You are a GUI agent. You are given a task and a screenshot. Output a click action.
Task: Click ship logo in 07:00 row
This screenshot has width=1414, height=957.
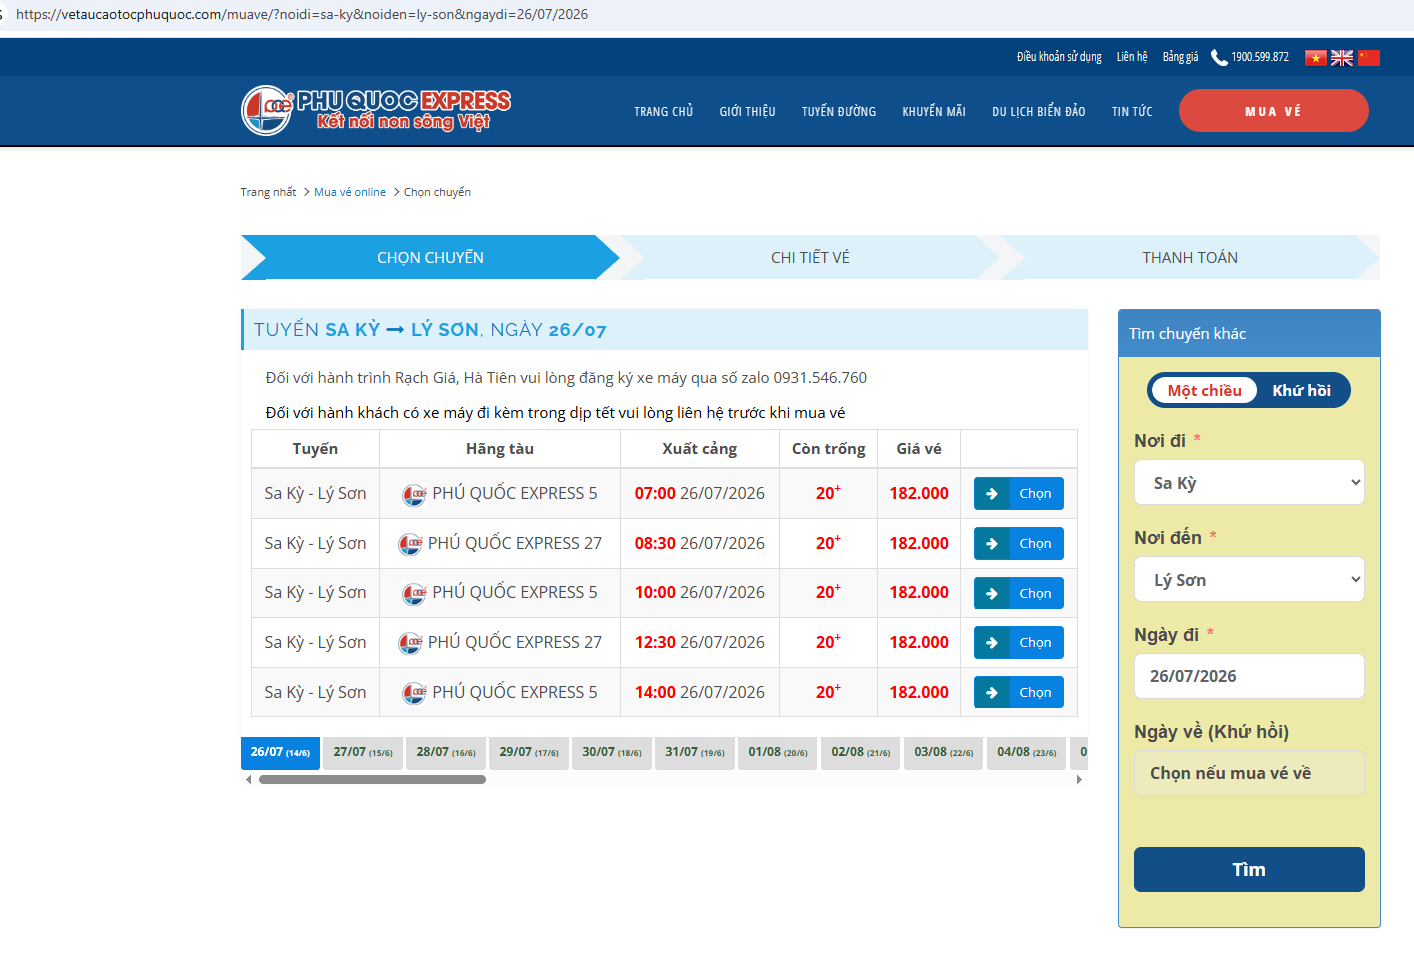[x=414, y=494]
